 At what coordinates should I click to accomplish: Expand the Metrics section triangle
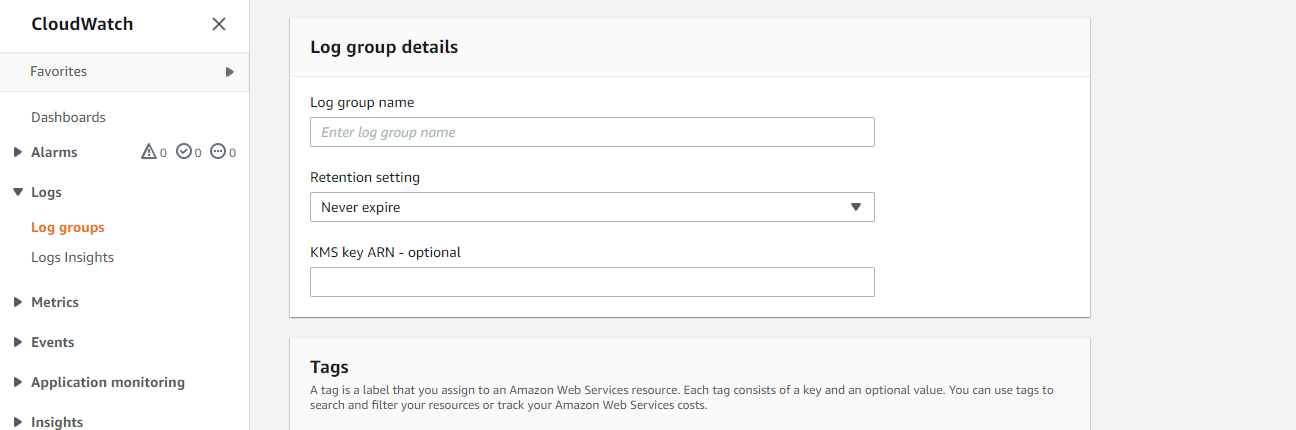pyautogui.click(x=18, y=302)
